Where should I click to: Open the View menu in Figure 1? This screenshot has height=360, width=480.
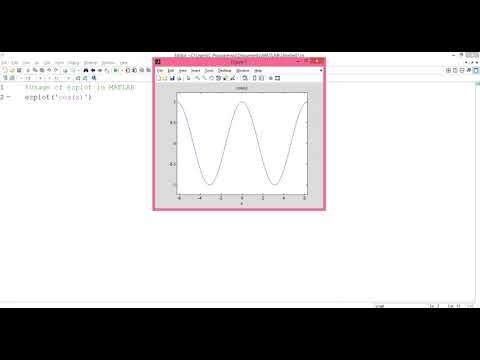183,71
